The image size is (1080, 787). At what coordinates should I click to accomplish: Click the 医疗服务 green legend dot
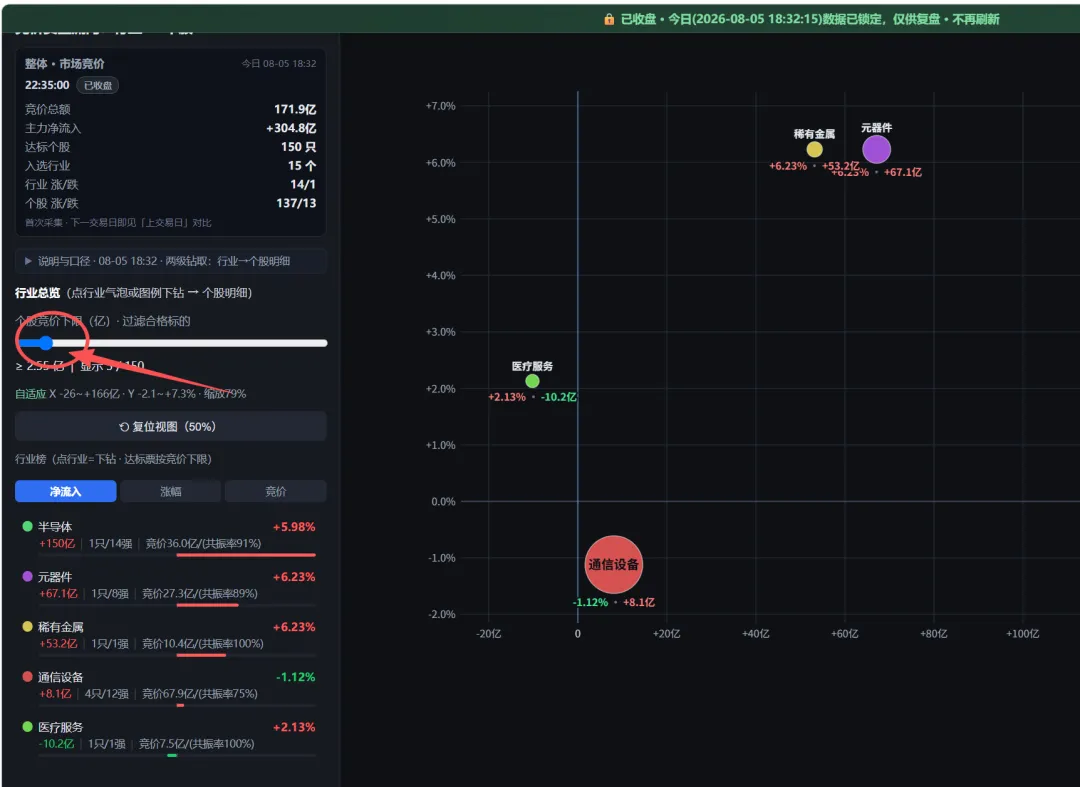pos(28,726)
